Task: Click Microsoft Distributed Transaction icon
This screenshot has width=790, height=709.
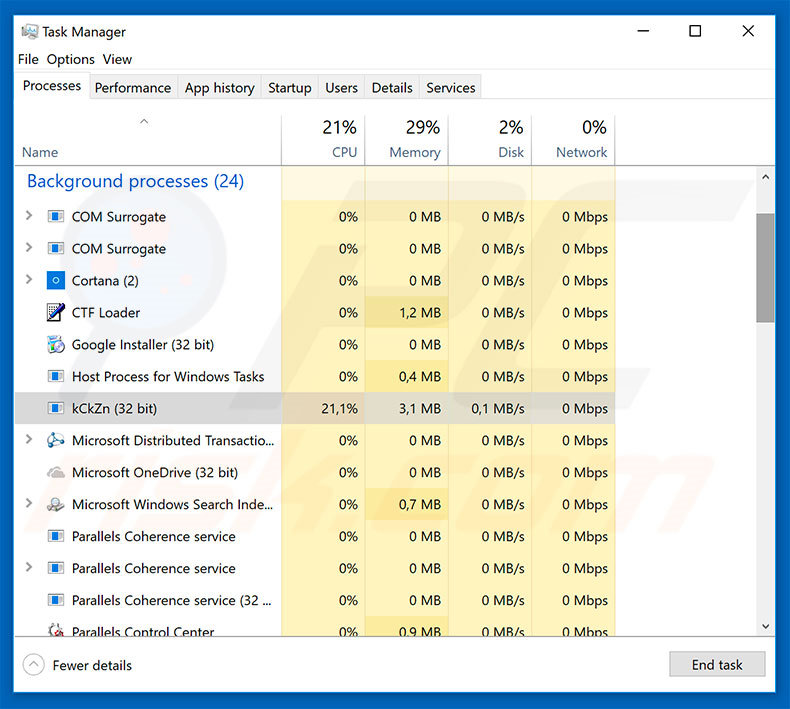Action: tap(55, 440)
